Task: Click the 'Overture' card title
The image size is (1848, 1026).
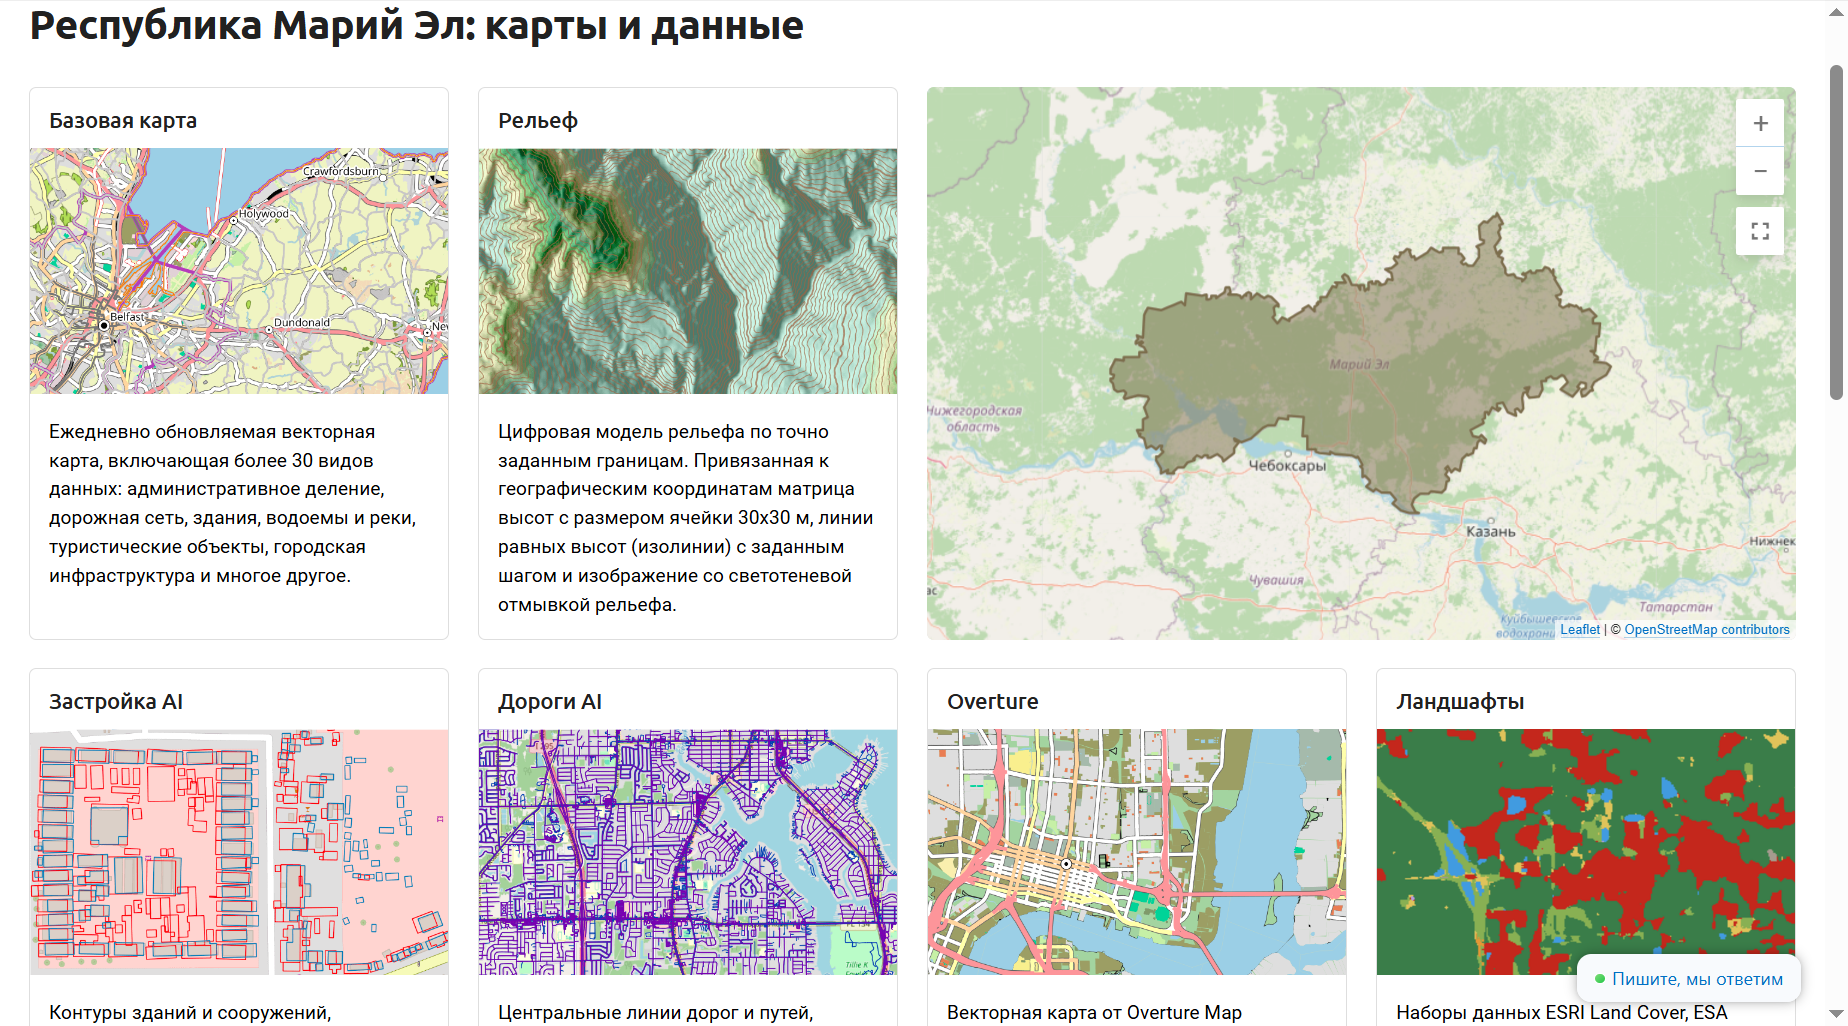Action: click(x=993, y=702)
